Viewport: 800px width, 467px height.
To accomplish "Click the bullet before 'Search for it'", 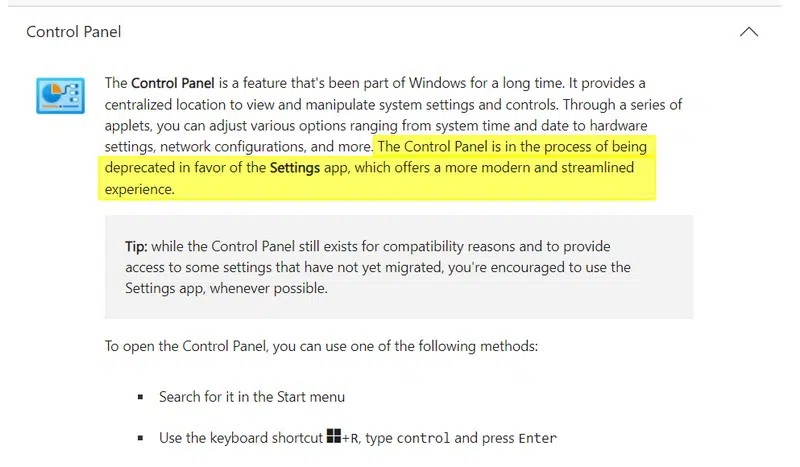I will tap(141, 398).
